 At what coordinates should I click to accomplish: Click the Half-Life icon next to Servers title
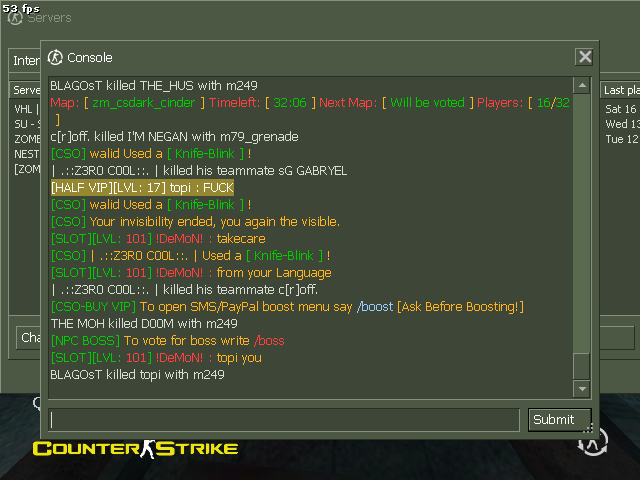tap(15, 18)
